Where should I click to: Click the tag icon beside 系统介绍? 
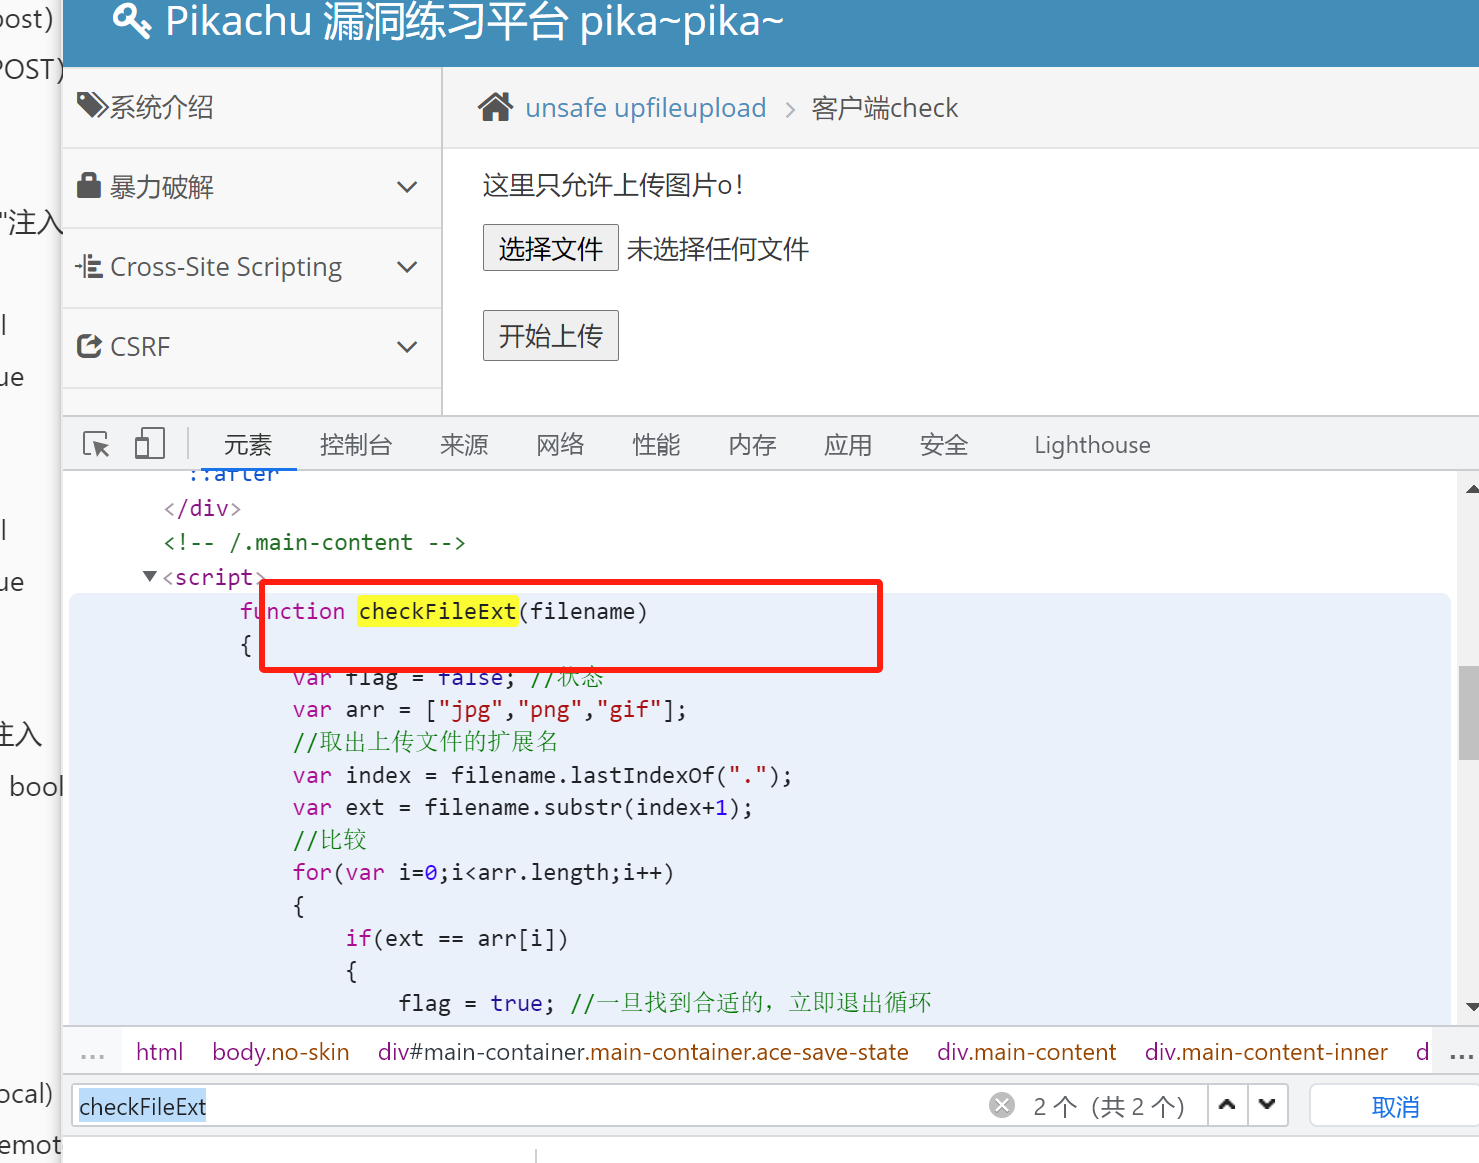[x=92, y=106]
